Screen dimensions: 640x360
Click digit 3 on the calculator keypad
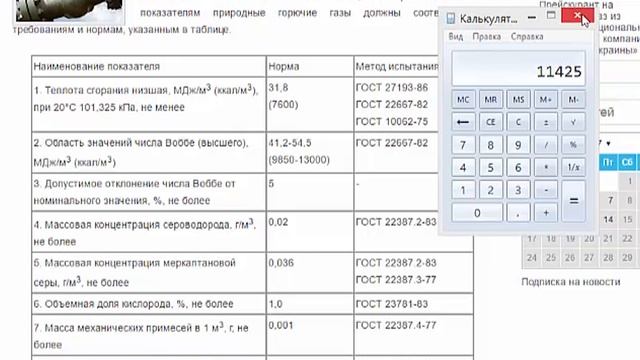(518, 190)
